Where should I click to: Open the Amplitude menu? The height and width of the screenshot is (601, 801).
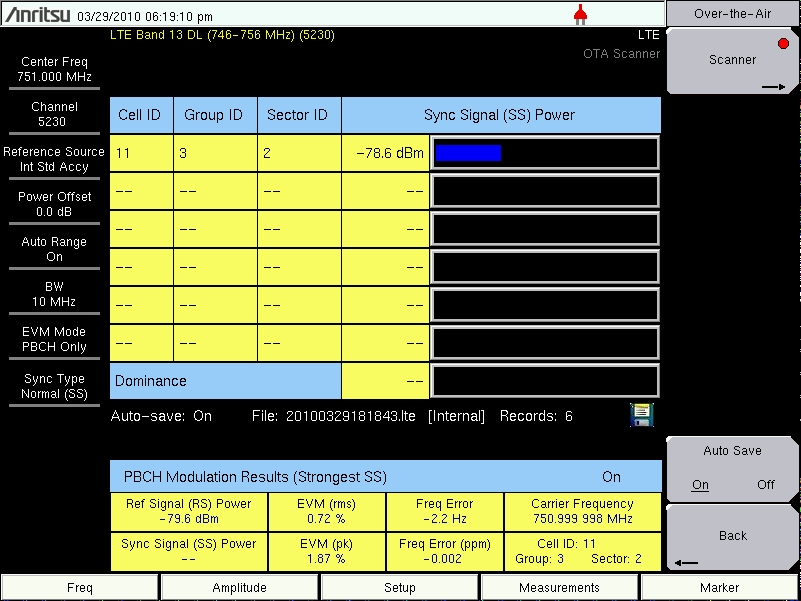tap(240, 588)
